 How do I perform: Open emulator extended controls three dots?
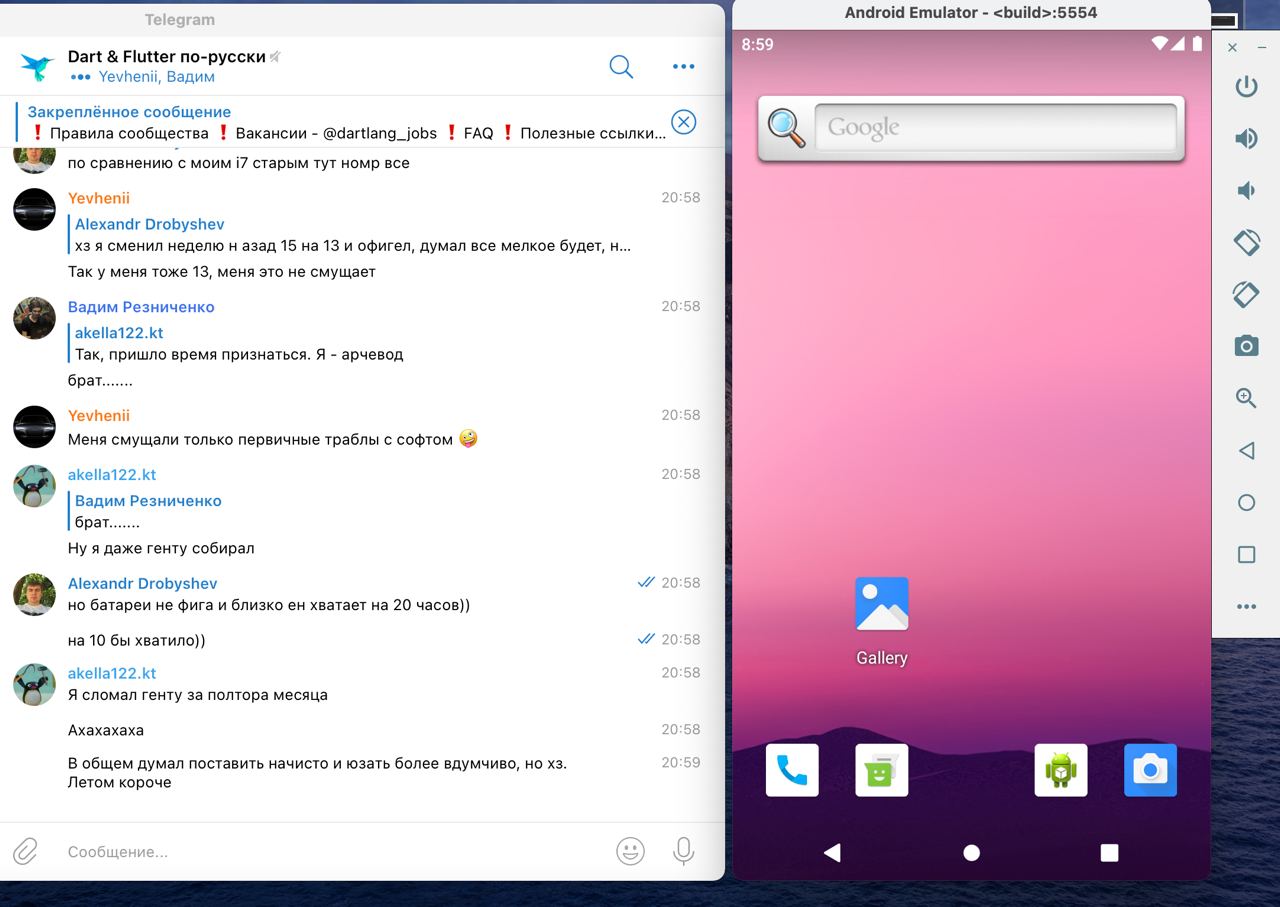pyautogui.click(x=1246, y=607)
